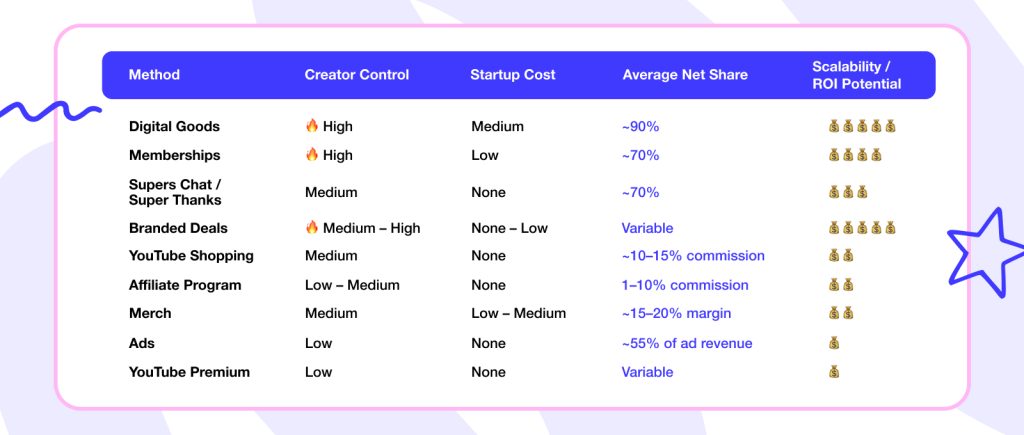This screenshot has height=435, width=1024.
Task: Click the single money bag in the Ads row
Action: coord(834,343)
